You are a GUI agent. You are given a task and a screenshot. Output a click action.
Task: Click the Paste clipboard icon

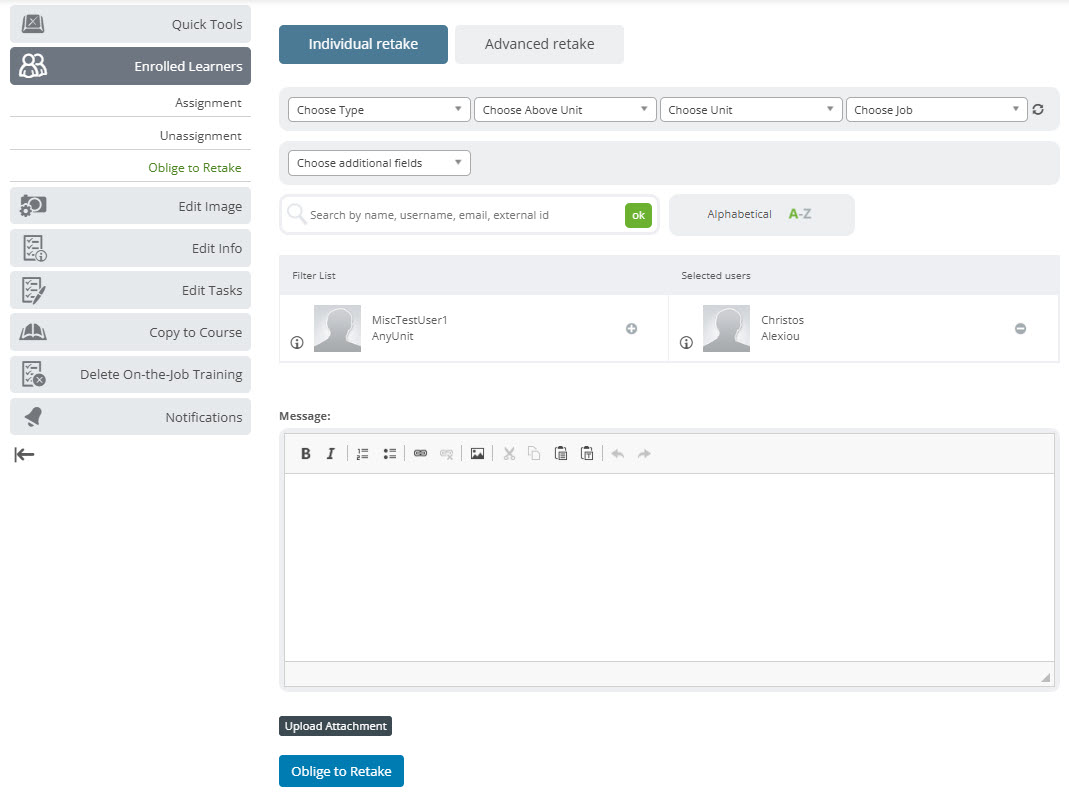[x=561, y=453]
